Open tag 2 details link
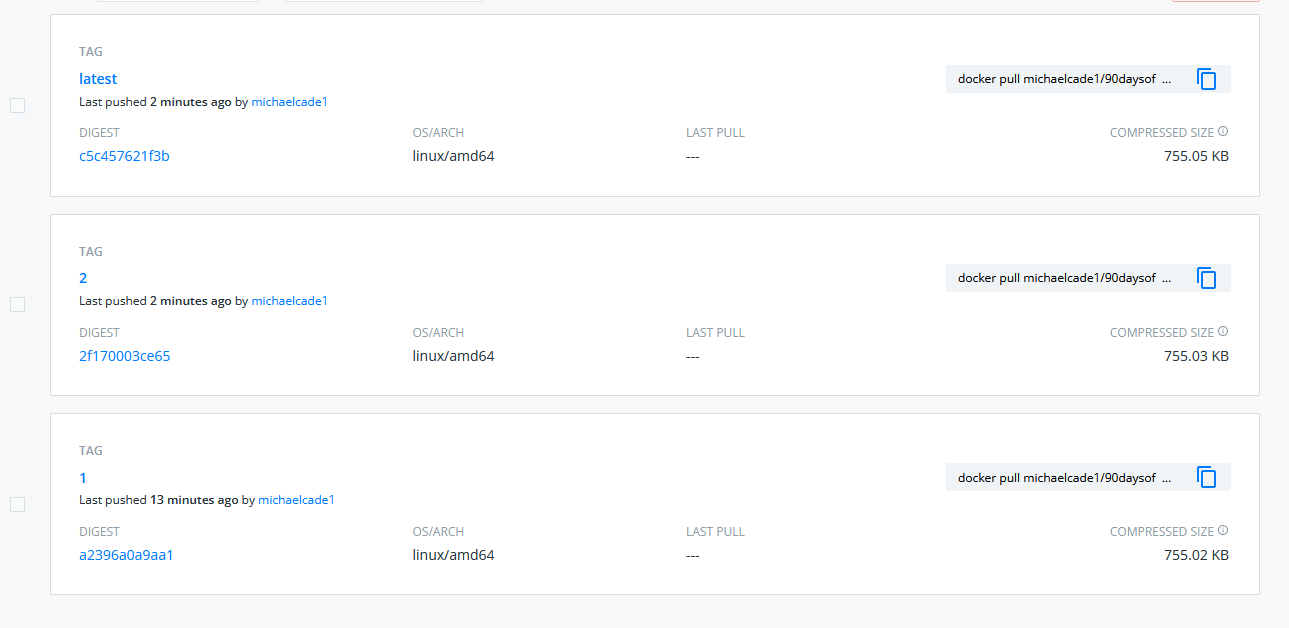Screen dimensions: 1289x628 (x=83, y=278)
